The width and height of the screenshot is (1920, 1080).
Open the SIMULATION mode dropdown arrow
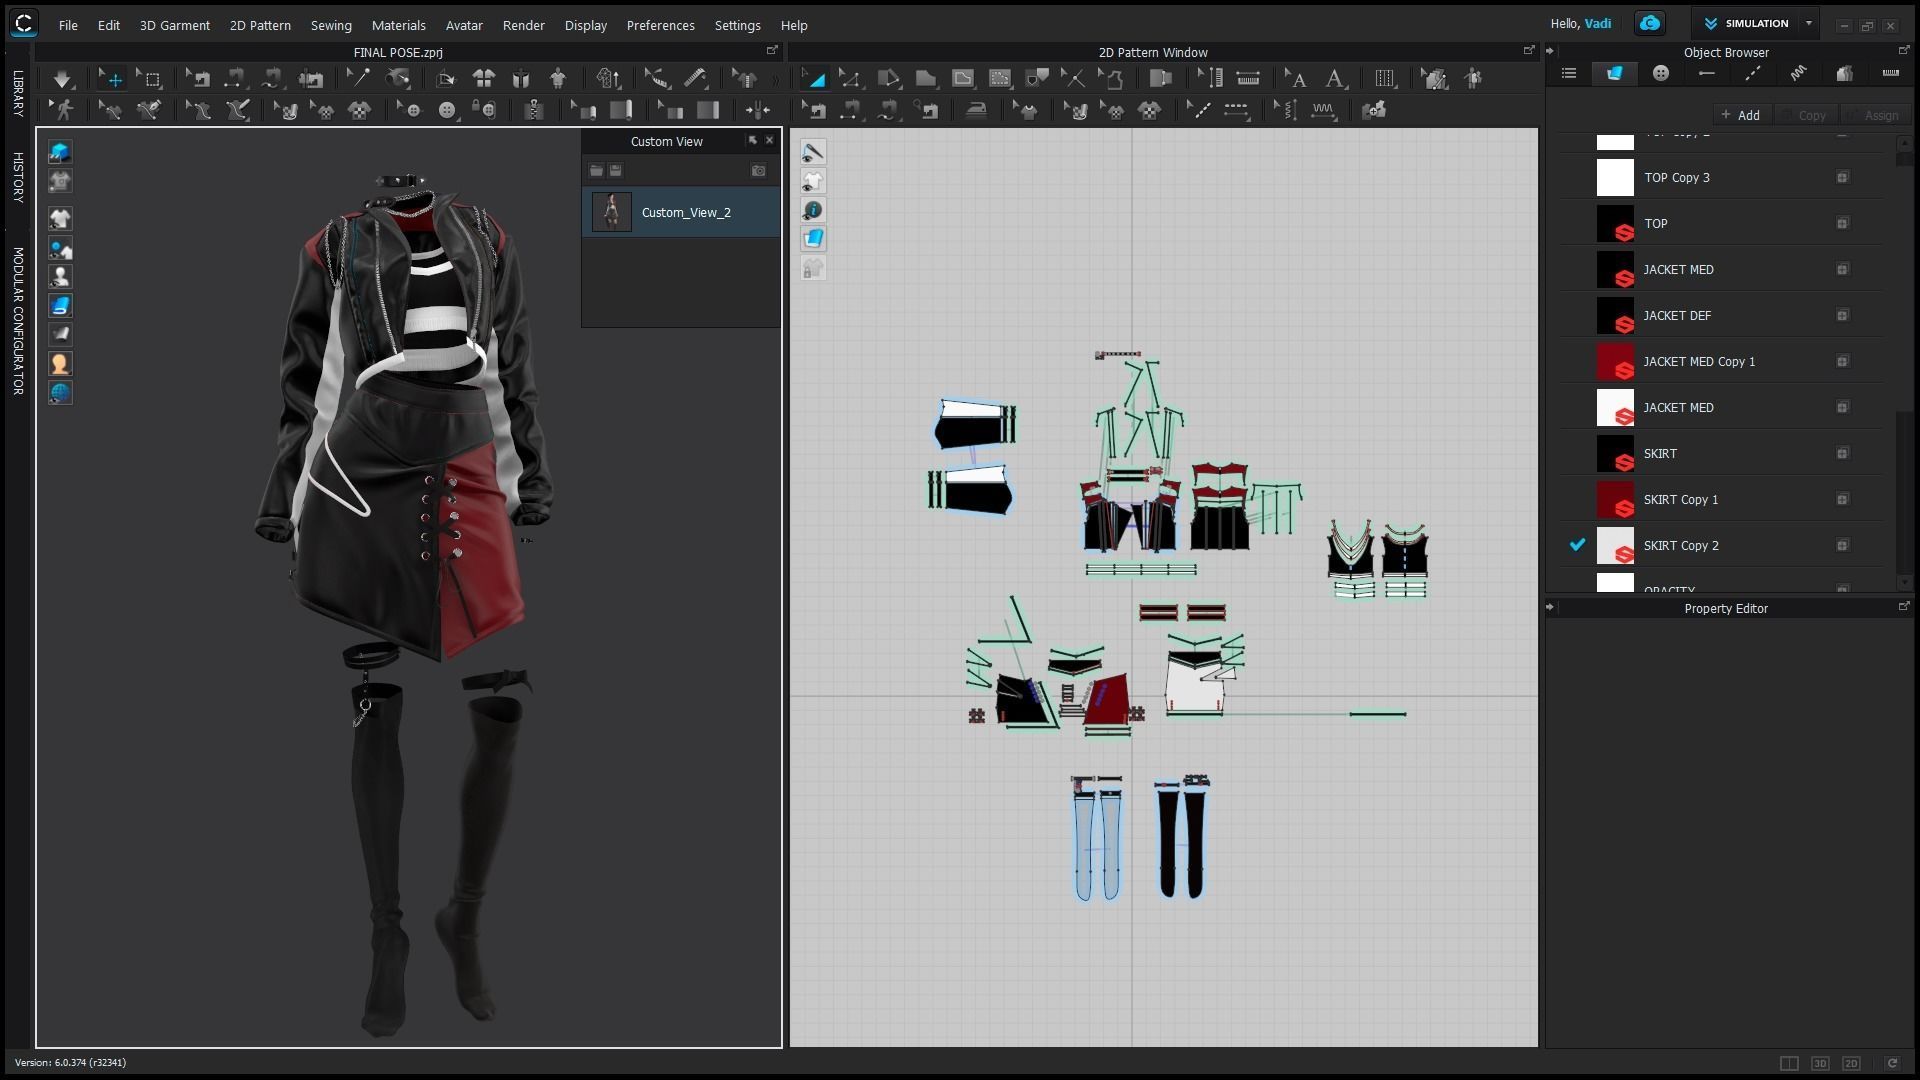[x=1808, y=23]
